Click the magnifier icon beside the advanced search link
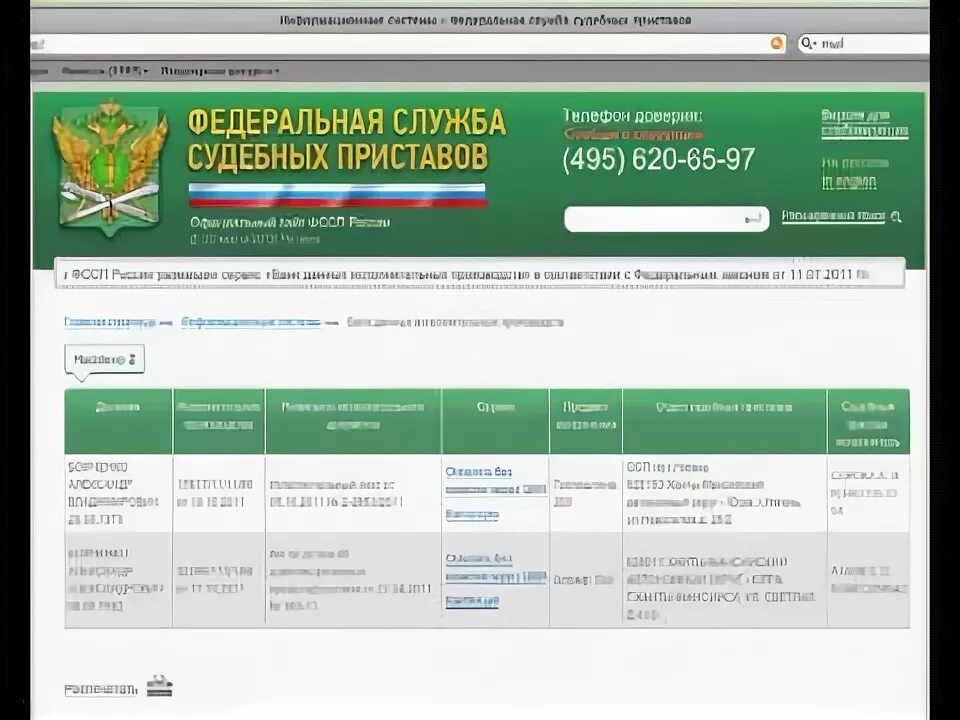The image size is (960, 720). click(x=896, y=217)
